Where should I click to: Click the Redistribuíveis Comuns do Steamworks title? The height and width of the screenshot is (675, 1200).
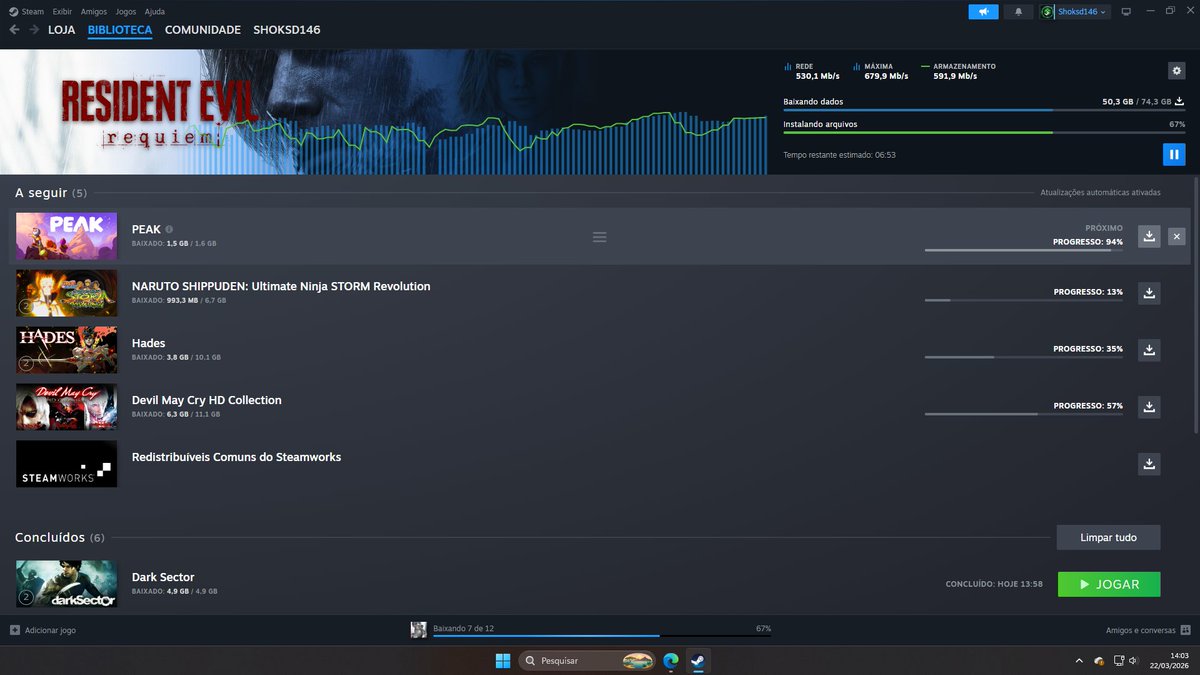pos(237,457)
